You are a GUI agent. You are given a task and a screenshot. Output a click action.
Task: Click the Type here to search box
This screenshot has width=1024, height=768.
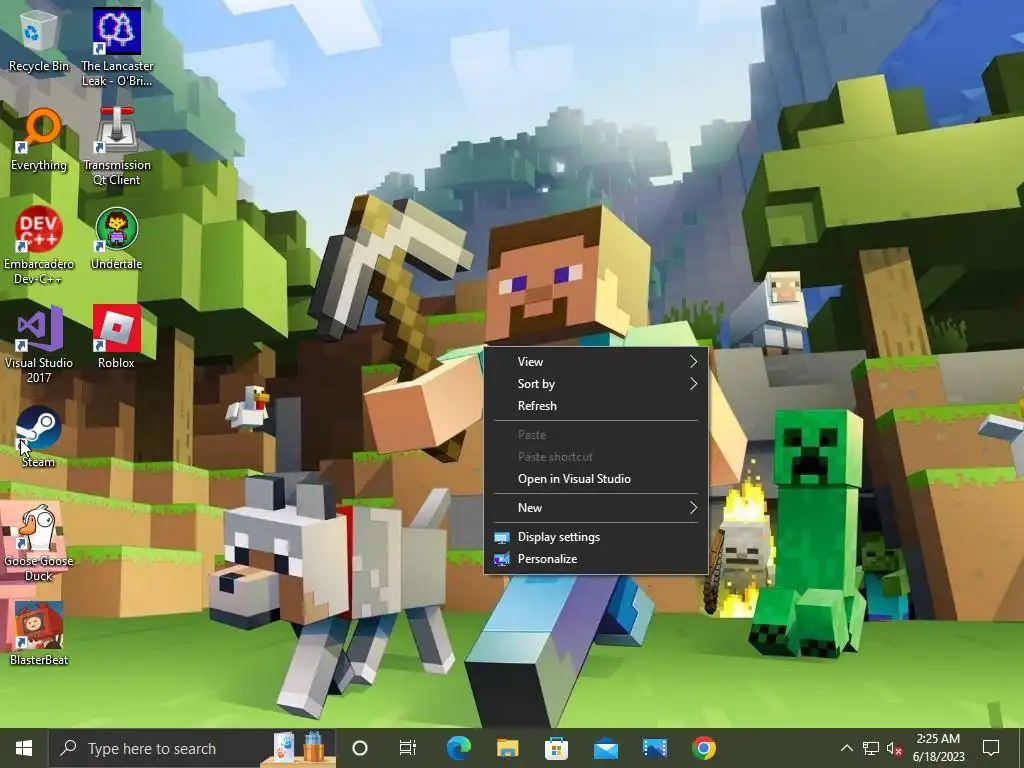coord(193,748)
